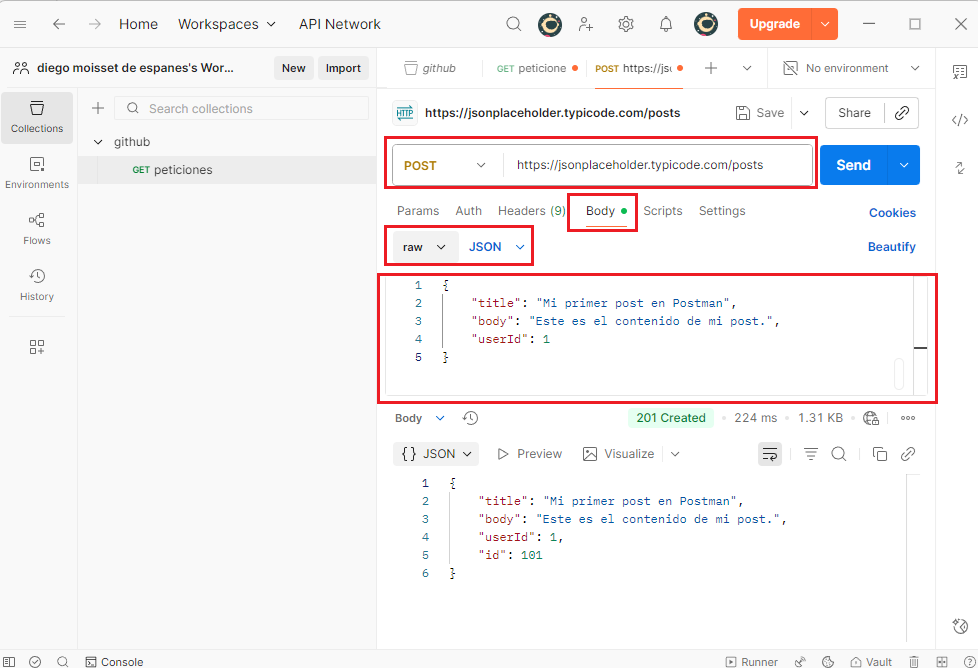Open the settings gear icon
This screenshot has width=978, height=668.
626,24
